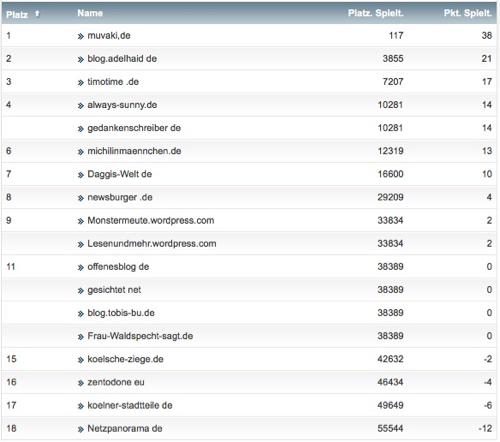Select the value 46434 in zentodone row
Screen dimensions: 500x442
(390, 382)
